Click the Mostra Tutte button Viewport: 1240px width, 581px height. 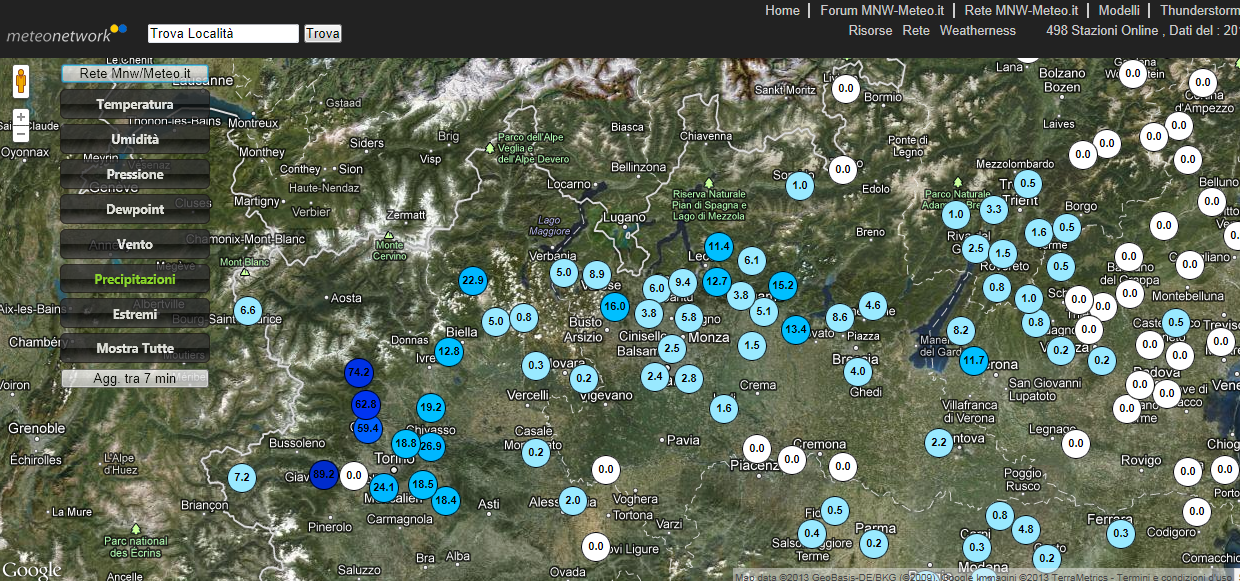[x=135, y=348]
